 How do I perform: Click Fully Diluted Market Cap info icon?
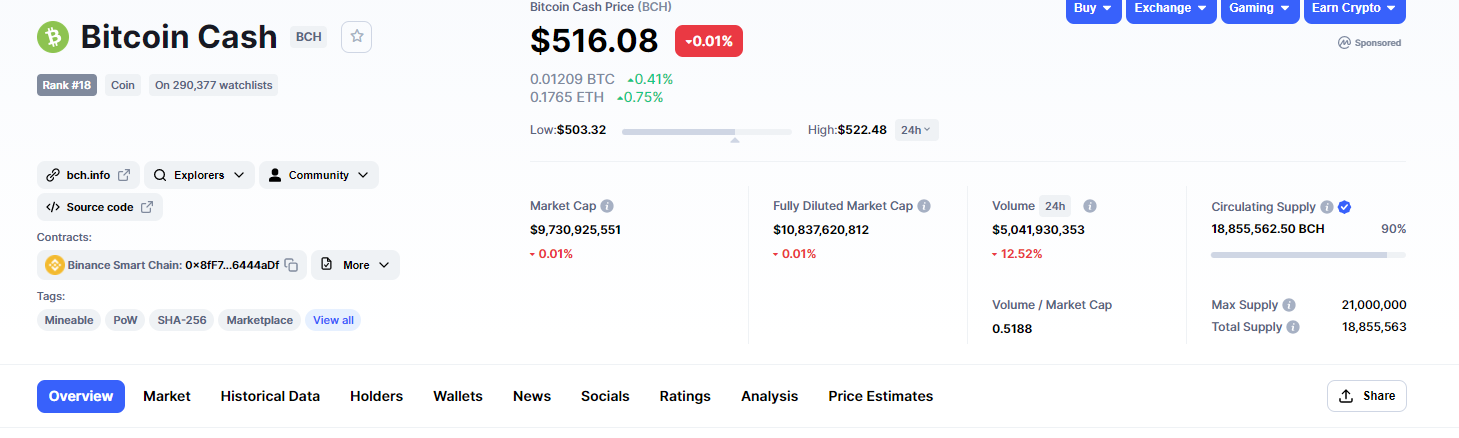pos(924,206)
